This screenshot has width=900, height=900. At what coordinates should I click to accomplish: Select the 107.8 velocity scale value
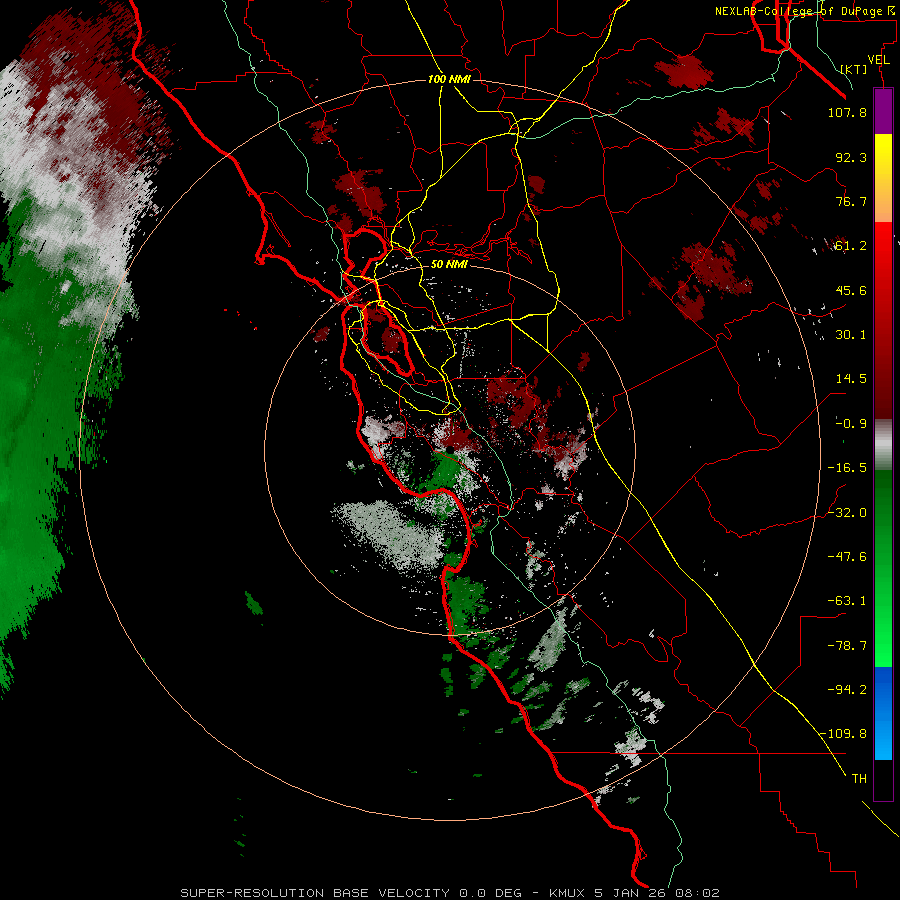pyautogui.click(x=847, y=112)
